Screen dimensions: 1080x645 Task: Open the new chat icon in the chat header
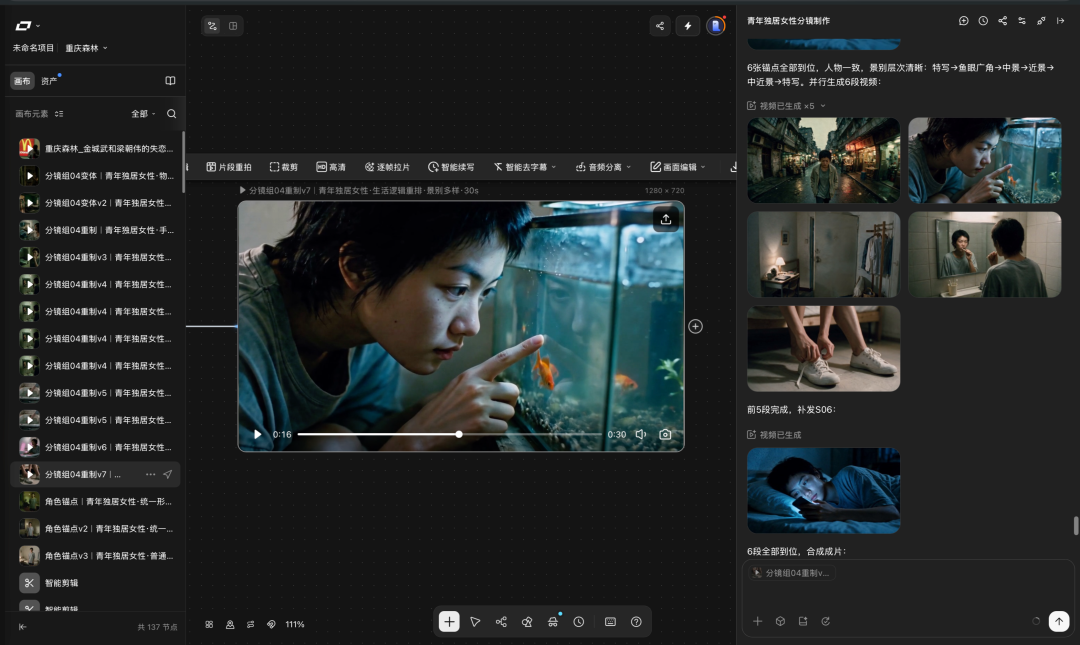click(963, 21)
